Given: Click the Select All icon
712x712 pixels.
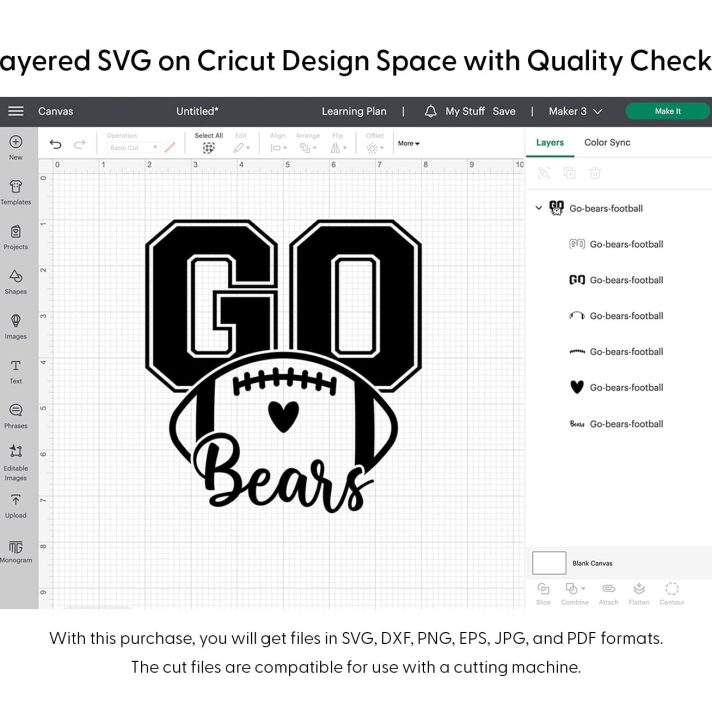Looking at the screenshot, I should point(208,148).
